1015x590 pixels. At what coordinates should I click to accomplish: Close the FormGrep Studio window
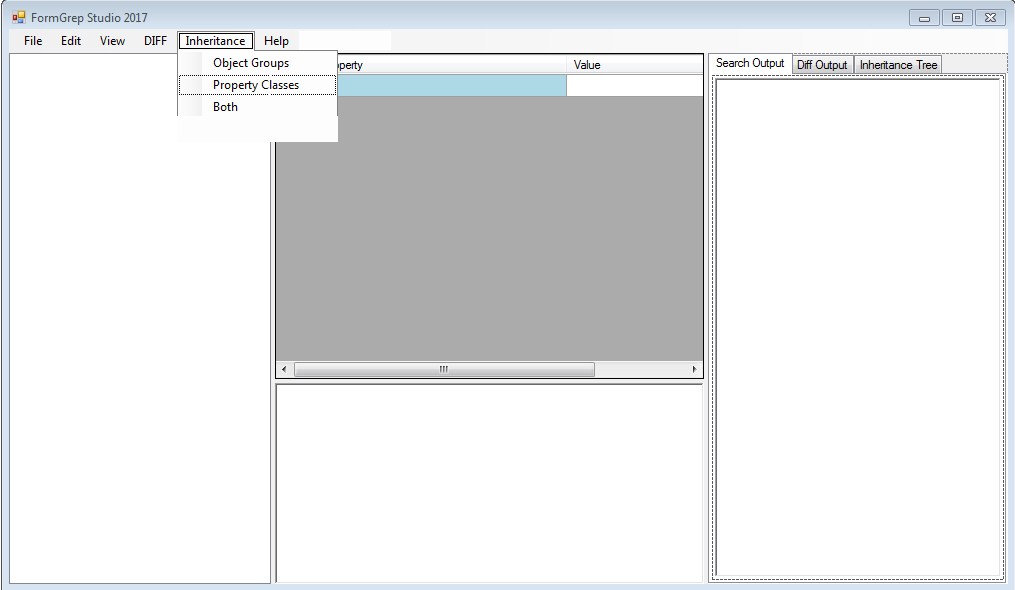(990, 18)
